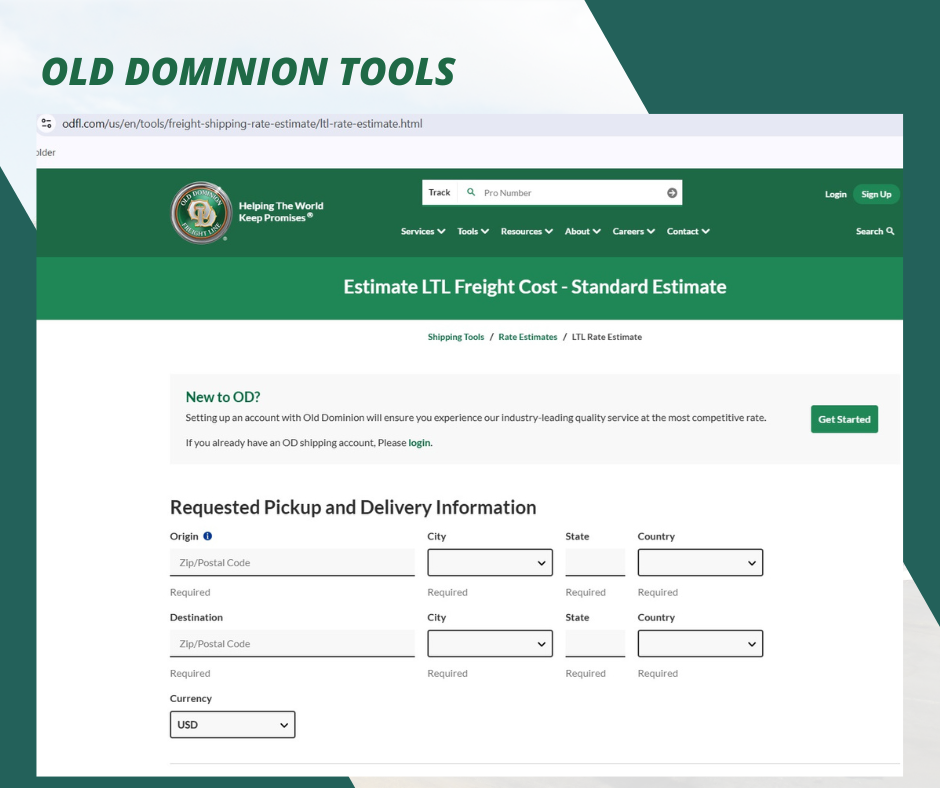This screenshot has height=788, width=940.
Task: Click 'Helping The World Keep Promises' tagline
Action: pos(281,212)
